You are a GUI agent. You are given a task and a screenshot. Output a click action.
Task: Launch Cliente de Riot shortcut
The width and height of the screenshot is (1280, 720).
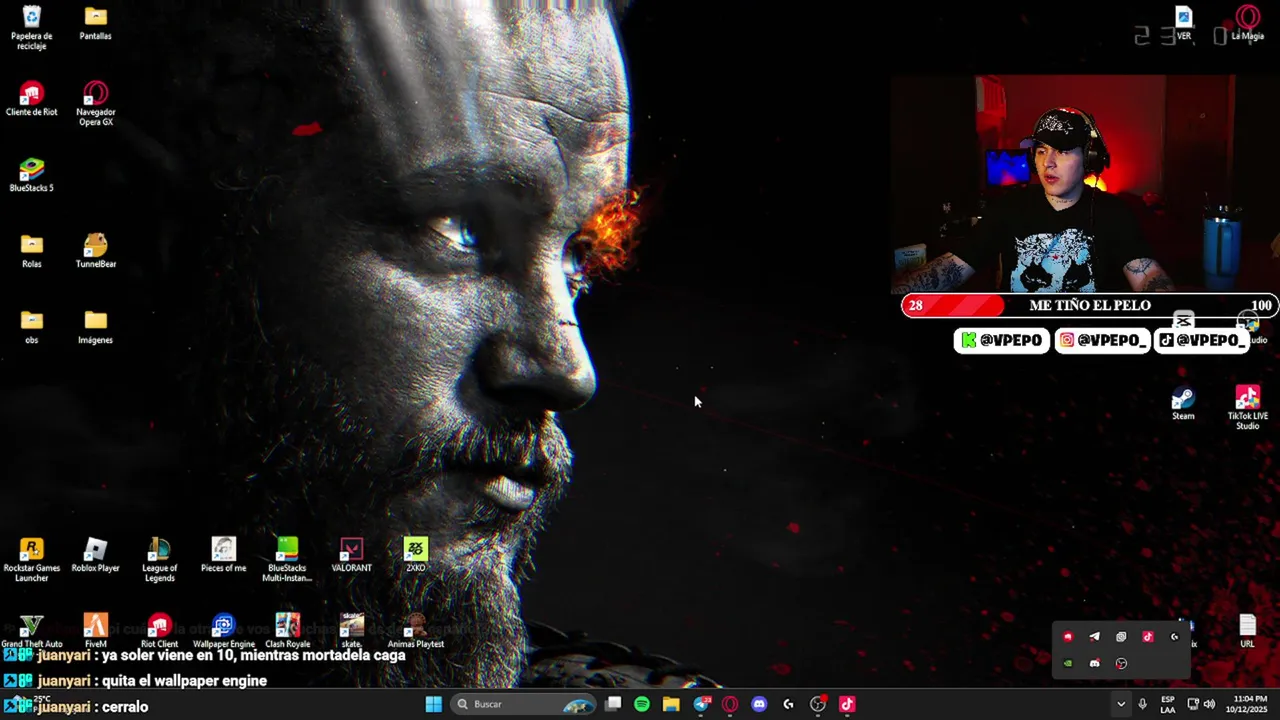(x=31, y=99)
